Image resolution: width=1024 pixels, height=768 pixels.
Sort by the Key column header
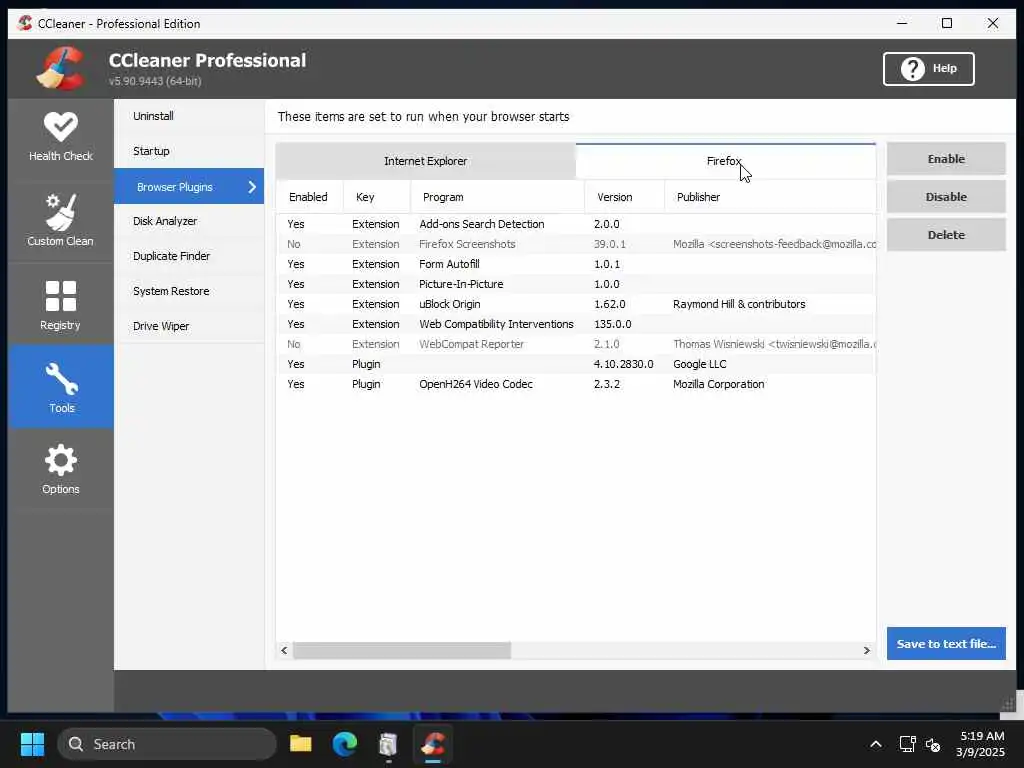377,197
